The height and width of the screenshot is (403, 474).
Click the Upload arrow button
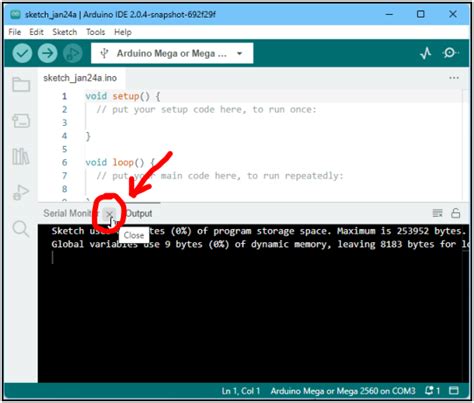48,53
